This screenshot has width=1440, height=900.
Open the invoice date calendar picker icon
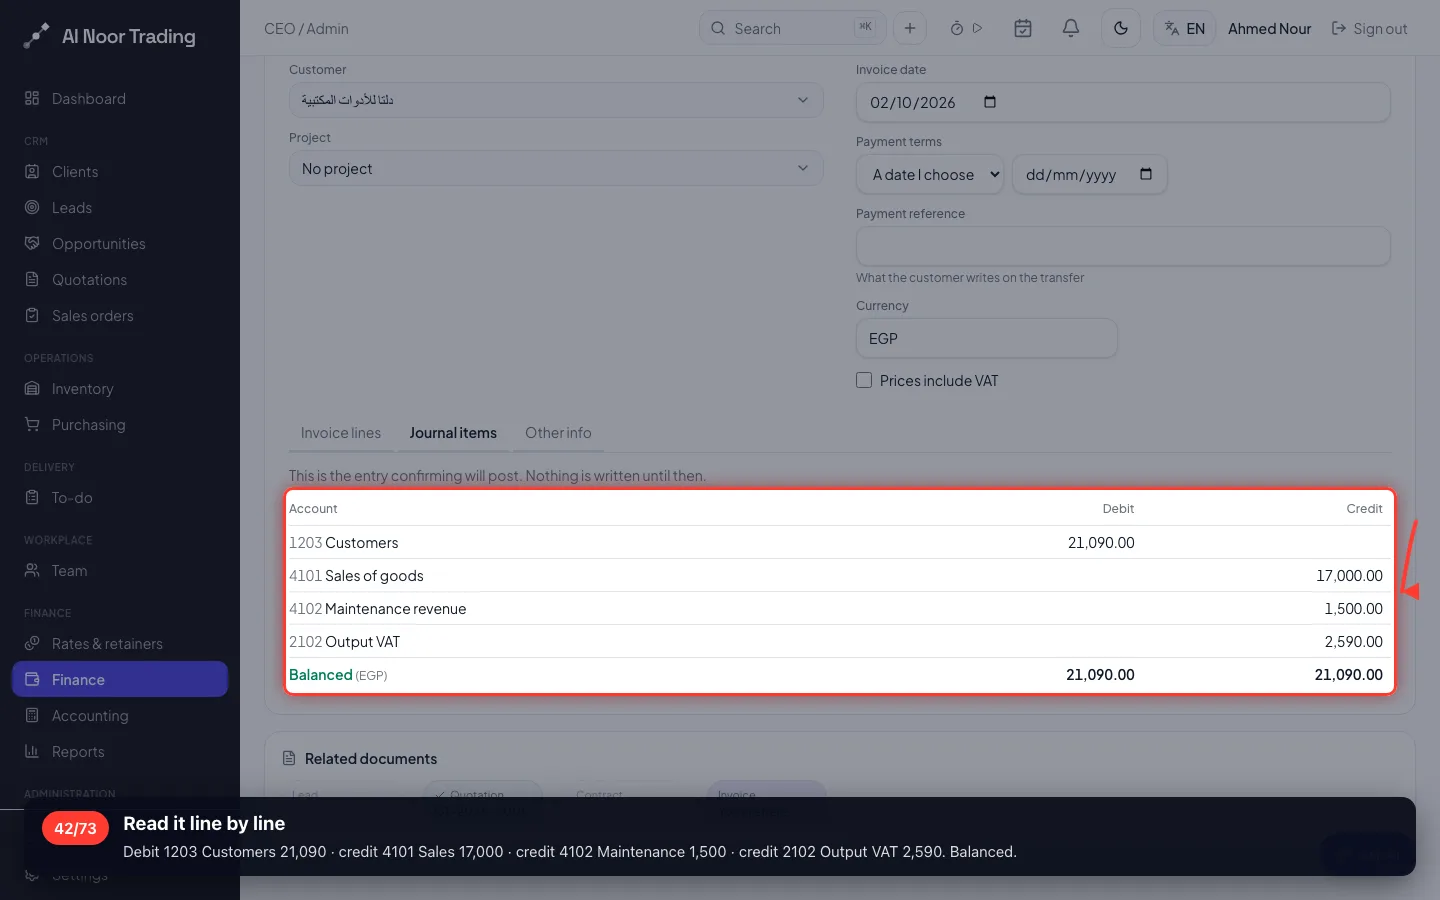coord(990,102)
